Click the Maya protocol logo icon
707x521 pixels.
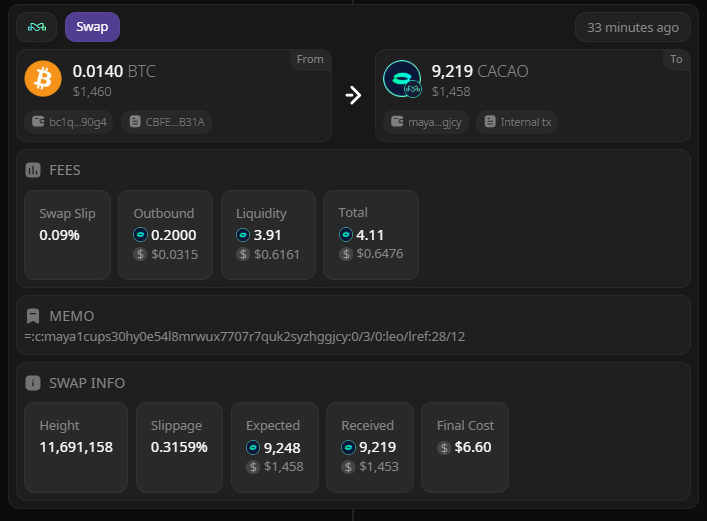(x=37, y=27)
